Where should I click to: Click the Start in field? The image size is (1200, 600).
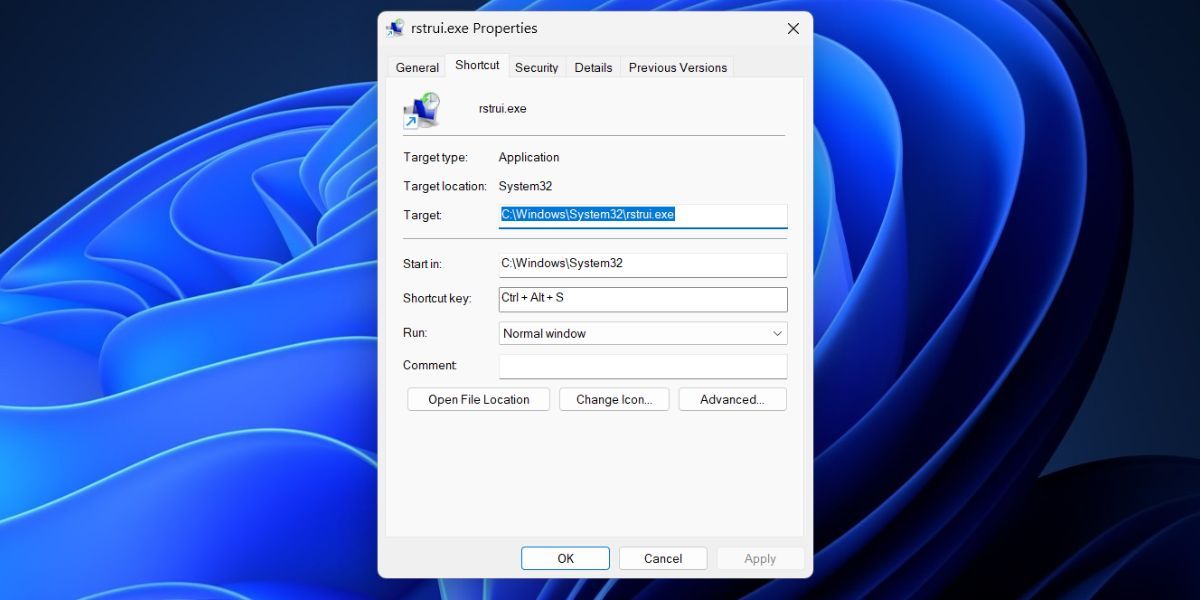coord(643,264)
